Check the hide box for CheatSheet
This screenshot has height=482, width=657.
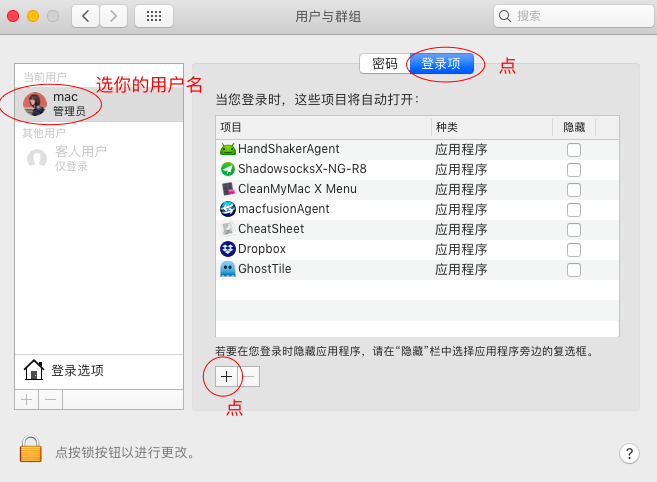click(x=574, y=229)
